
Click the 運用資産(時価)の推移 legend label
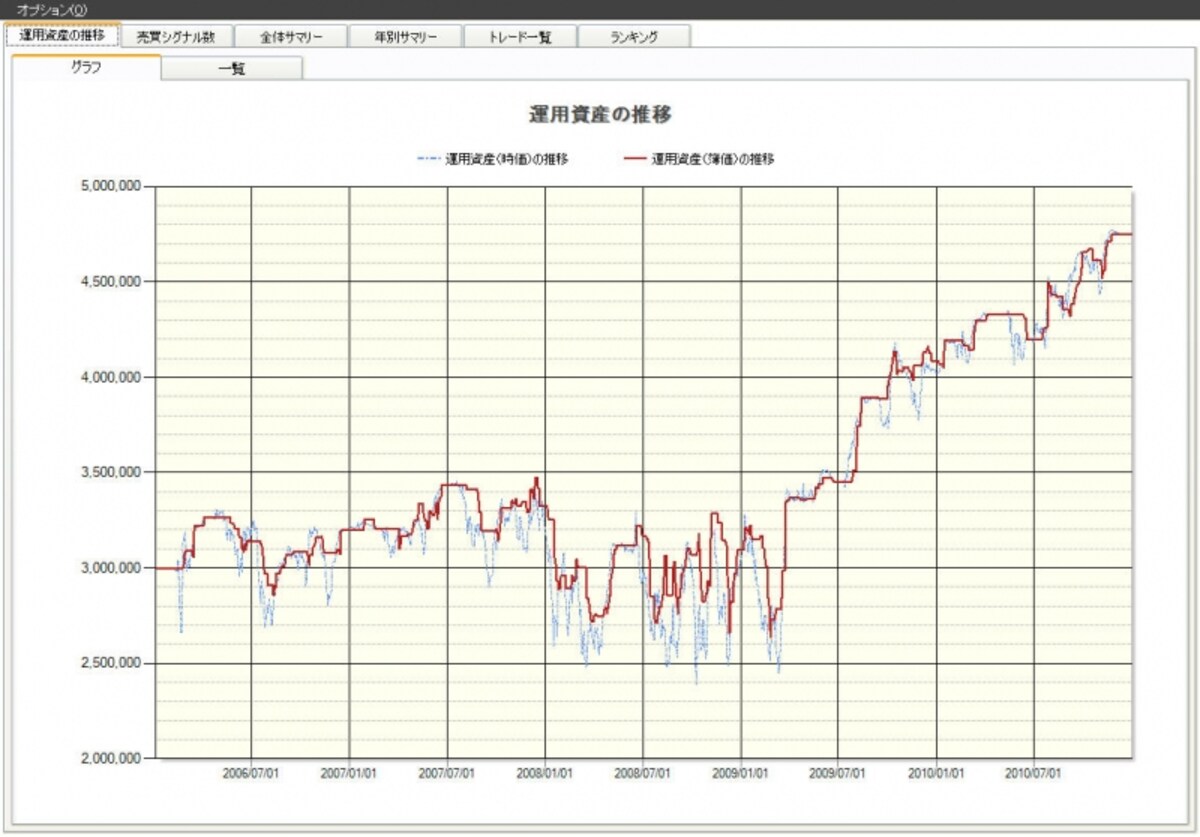[x=507, y=158]
